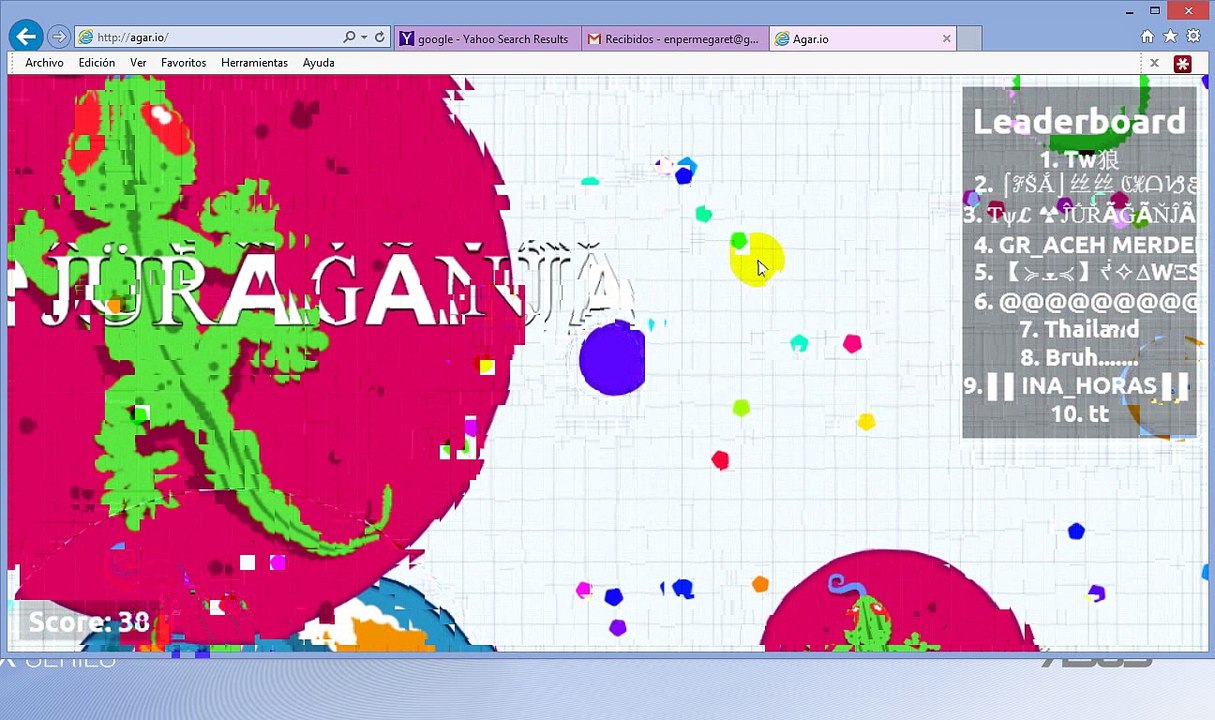This screenshot has width=1215, height=720.
Task: Focus the address bar showing http://agar.io/
Action: pyautogui.click(x=232, y=37)
